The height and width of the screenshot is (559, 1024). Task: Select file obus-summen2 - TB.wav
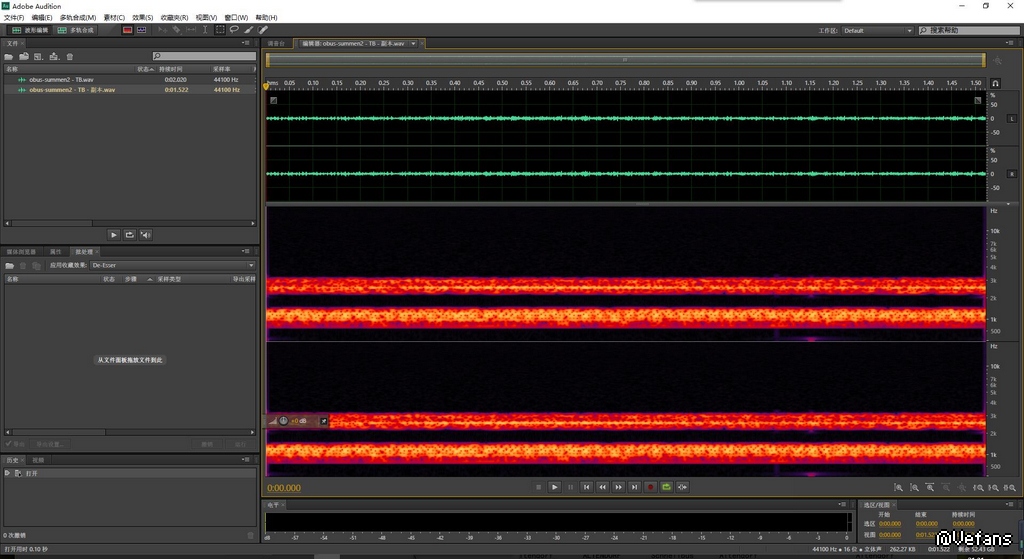62,79
